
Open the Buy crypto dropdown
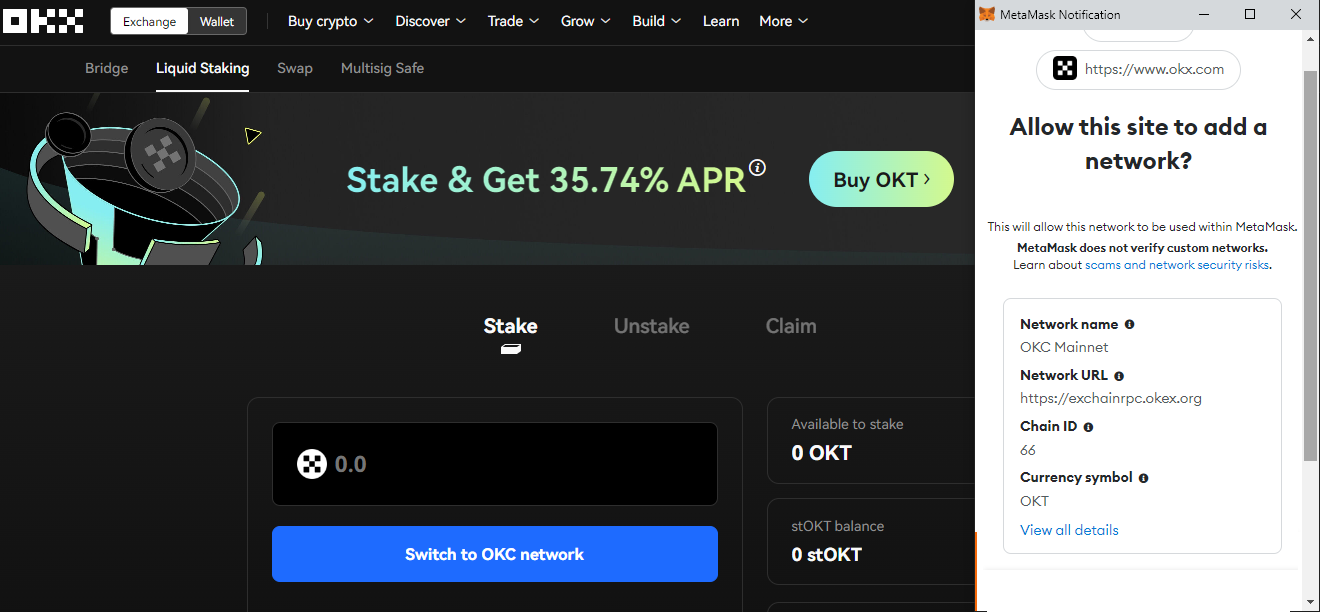pos(330,21)
